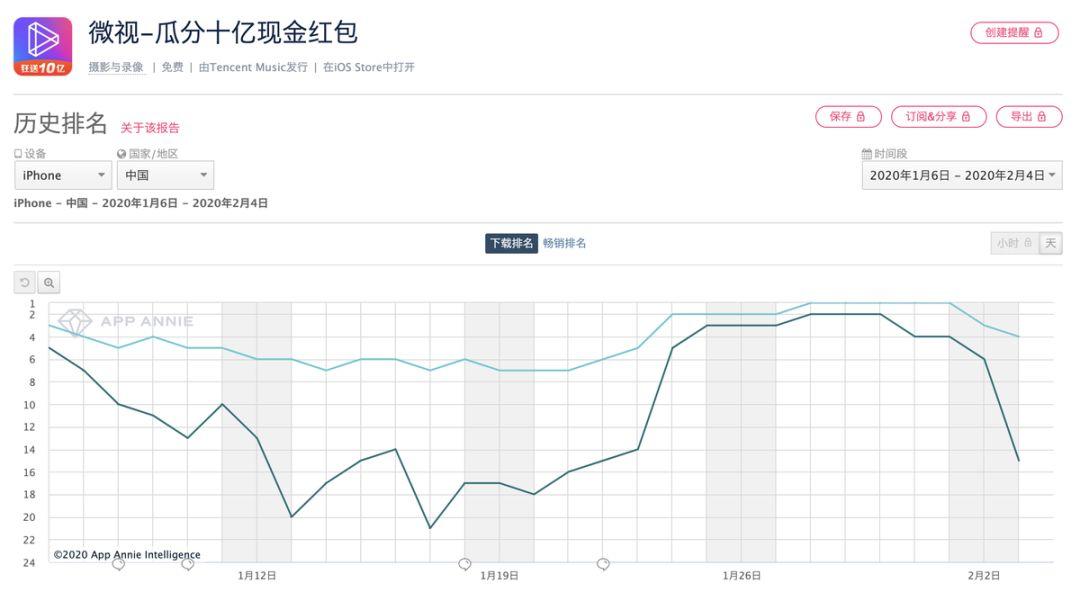The image size is (1080, 592).
Task: Open the 摄影与录像 category link
Action: 116,67
